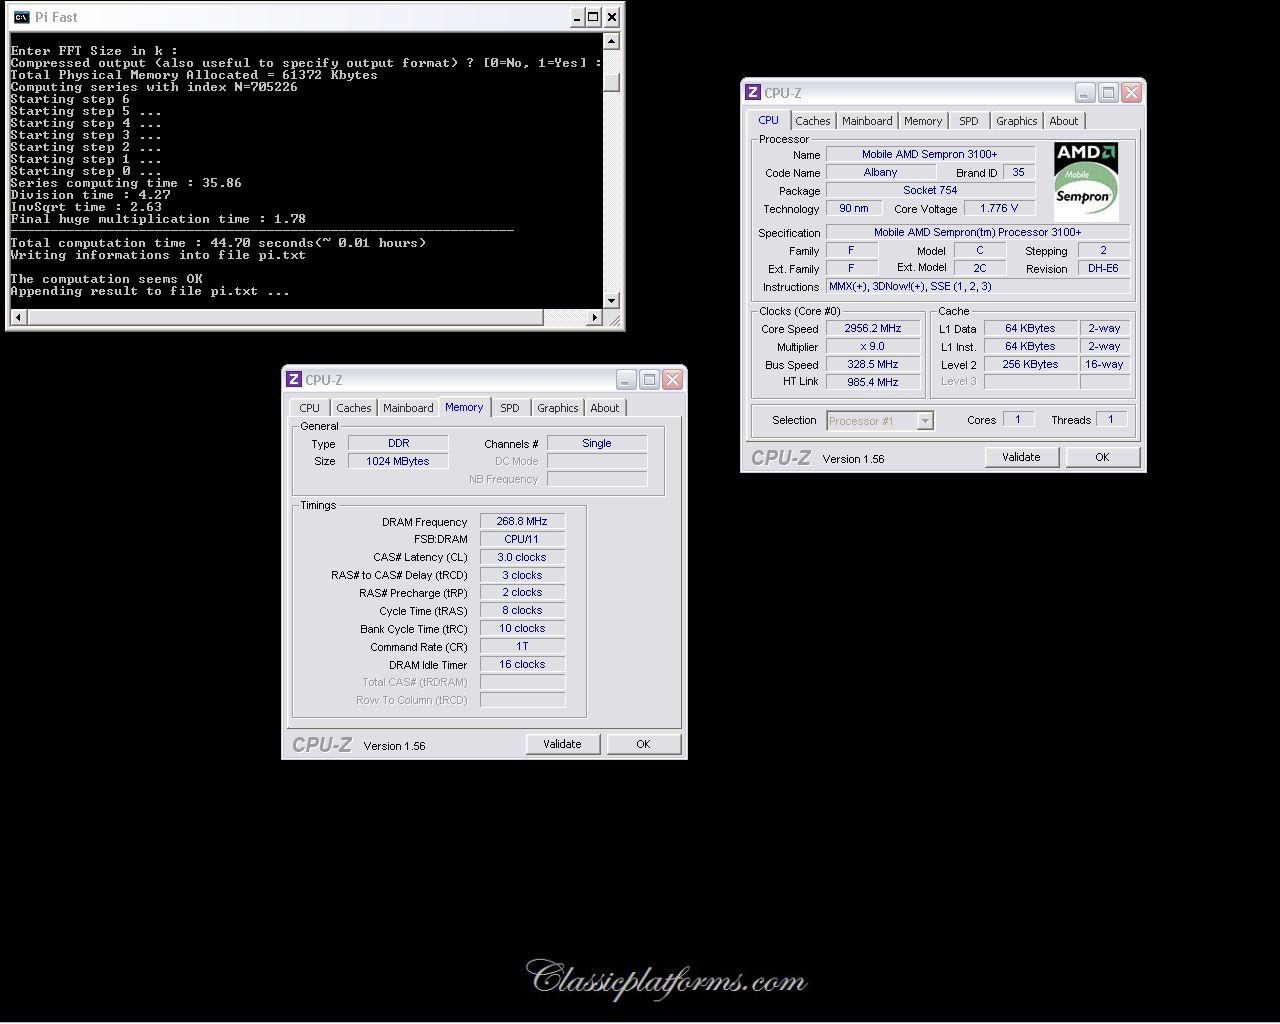The width and height of the screenshot is (1280, 1024).
Task: Click the Level 2 cache value 256 KBytes
Action: point(1030,364)
